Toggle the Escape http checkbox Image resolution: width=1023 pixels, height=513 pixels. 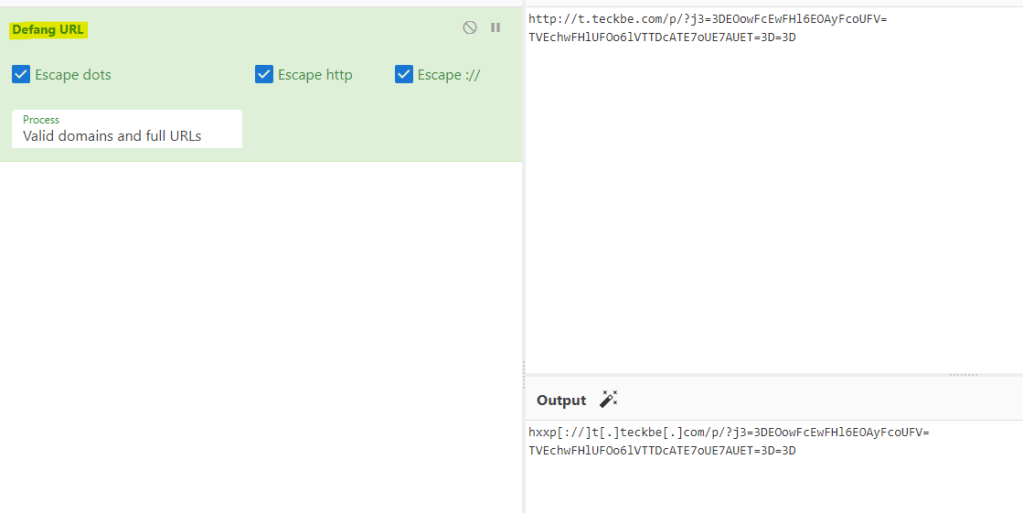264,74
